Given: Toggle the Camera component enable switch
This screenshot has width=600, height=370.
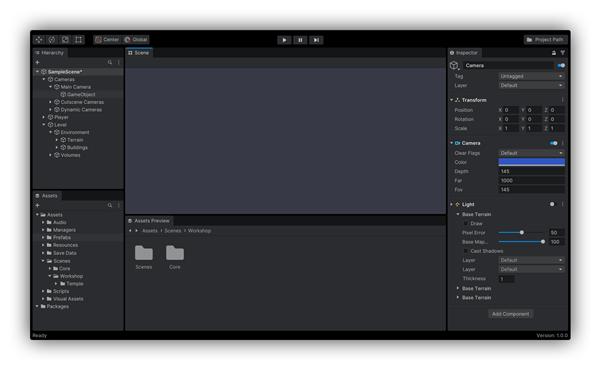Looking at the screenshot, I should [553, 143].
